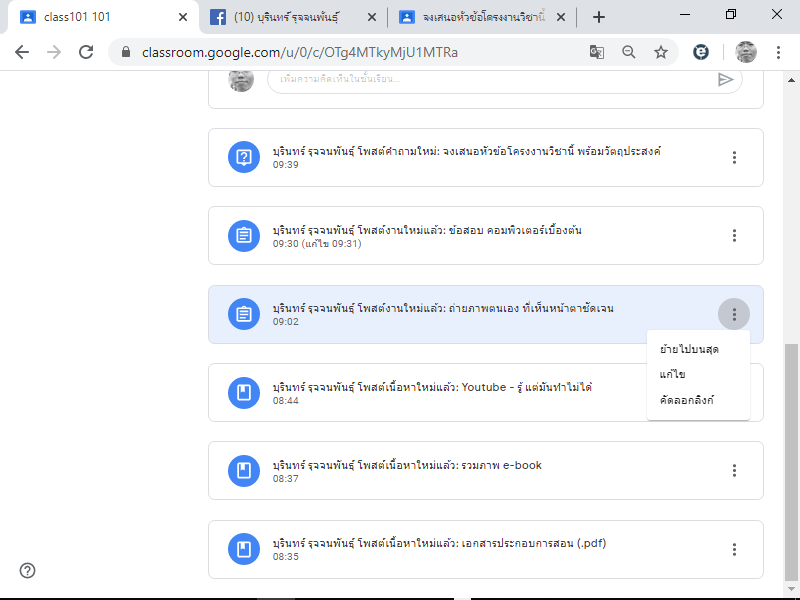
Task: Open Chrome profile avatar
Action: tap(745, 52)
